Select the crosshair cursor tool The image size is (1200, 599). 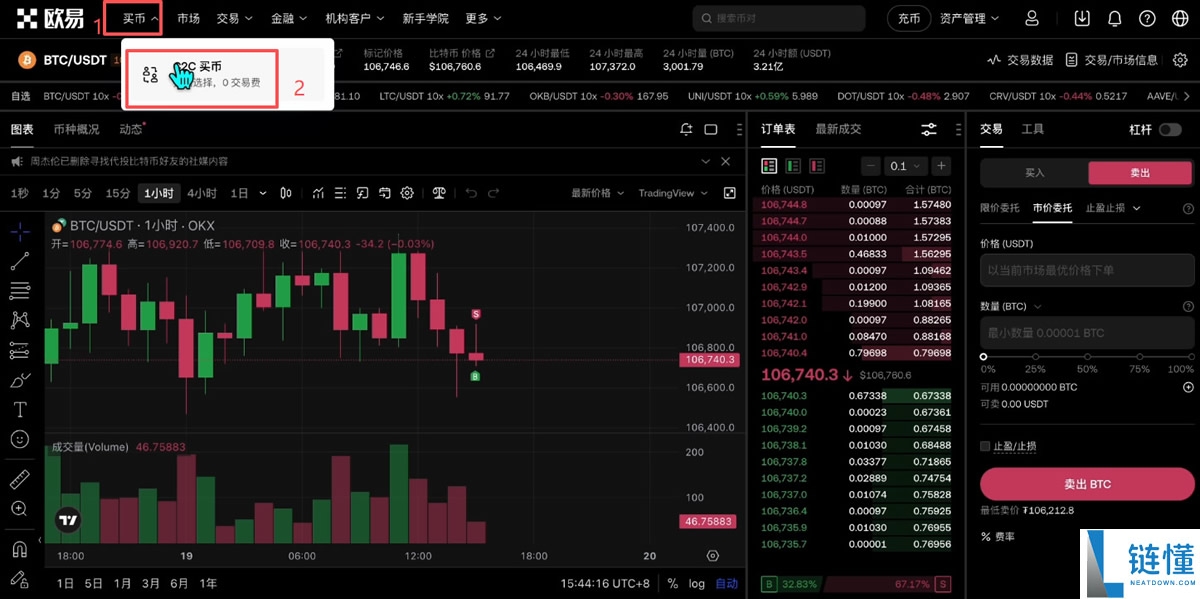click(x=20, y=232)
